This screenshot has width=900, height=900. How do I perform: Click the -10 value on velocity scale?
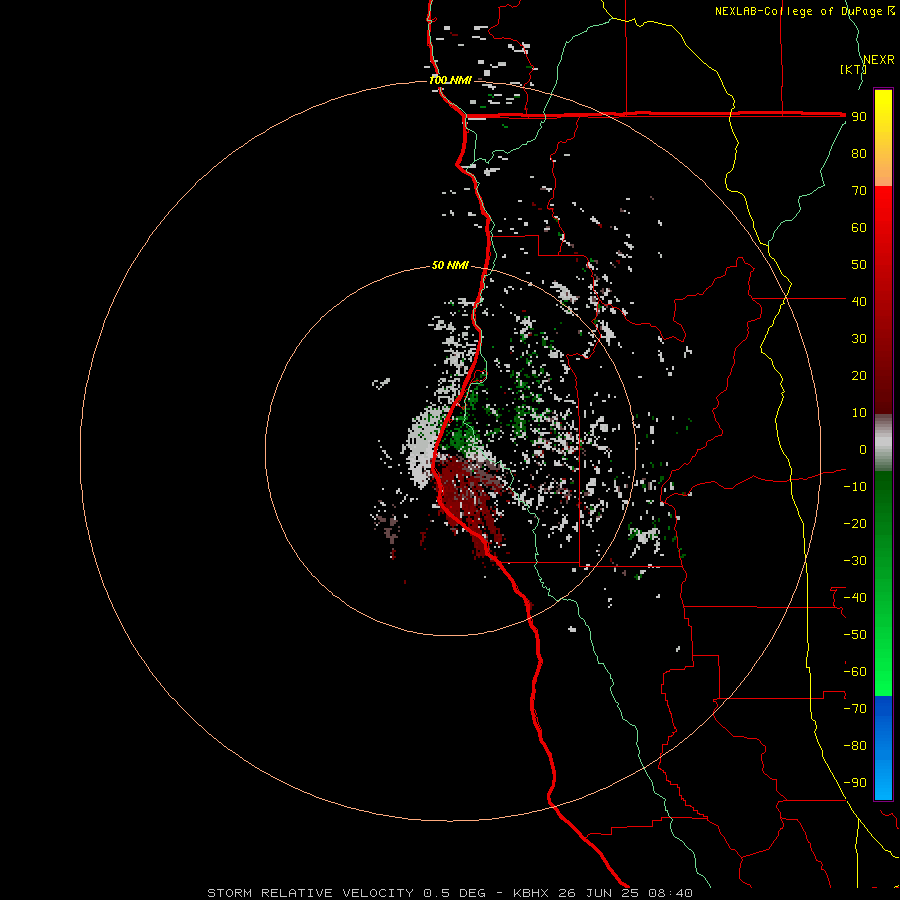click(x=855, y=487)
